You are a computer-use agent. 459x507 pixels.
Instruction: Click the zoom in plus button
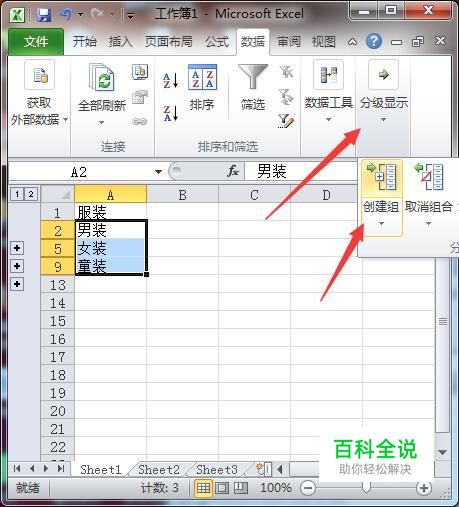pos(424,488)
